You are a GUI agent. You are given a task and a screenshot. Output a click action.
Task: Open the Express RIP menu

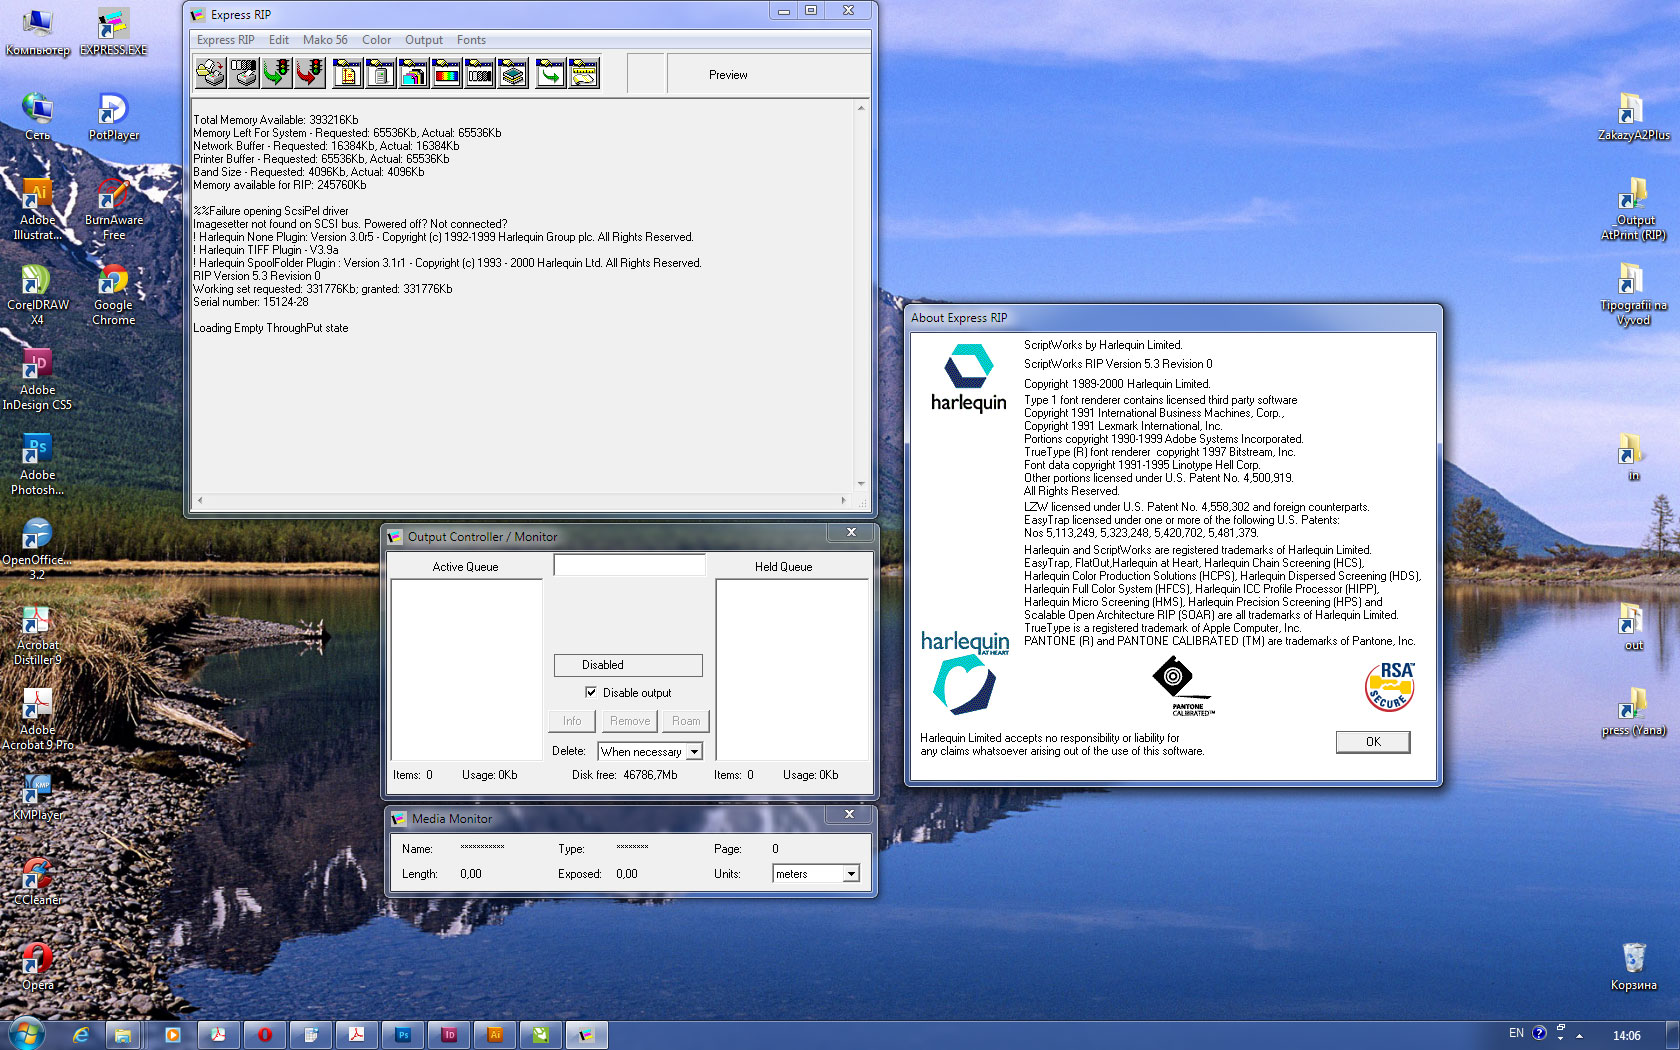(x=225, y=40)
